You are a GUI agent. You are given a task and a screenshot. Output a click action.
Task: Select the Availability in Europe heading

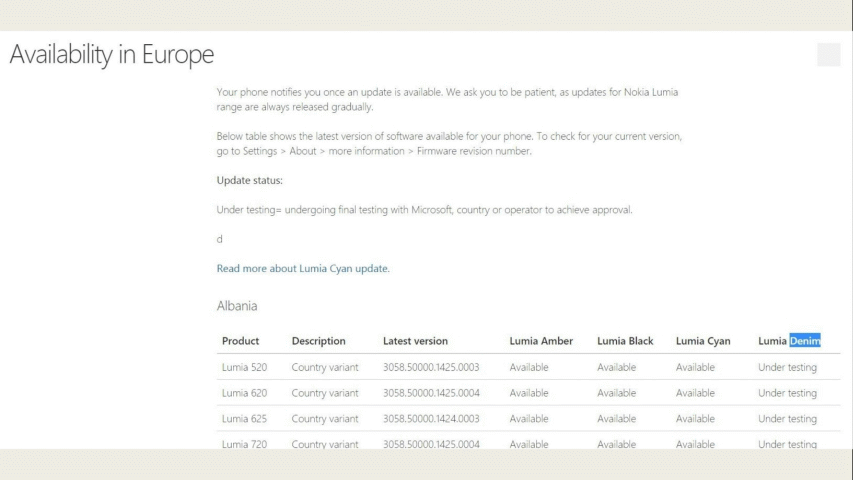coord(112,54)
